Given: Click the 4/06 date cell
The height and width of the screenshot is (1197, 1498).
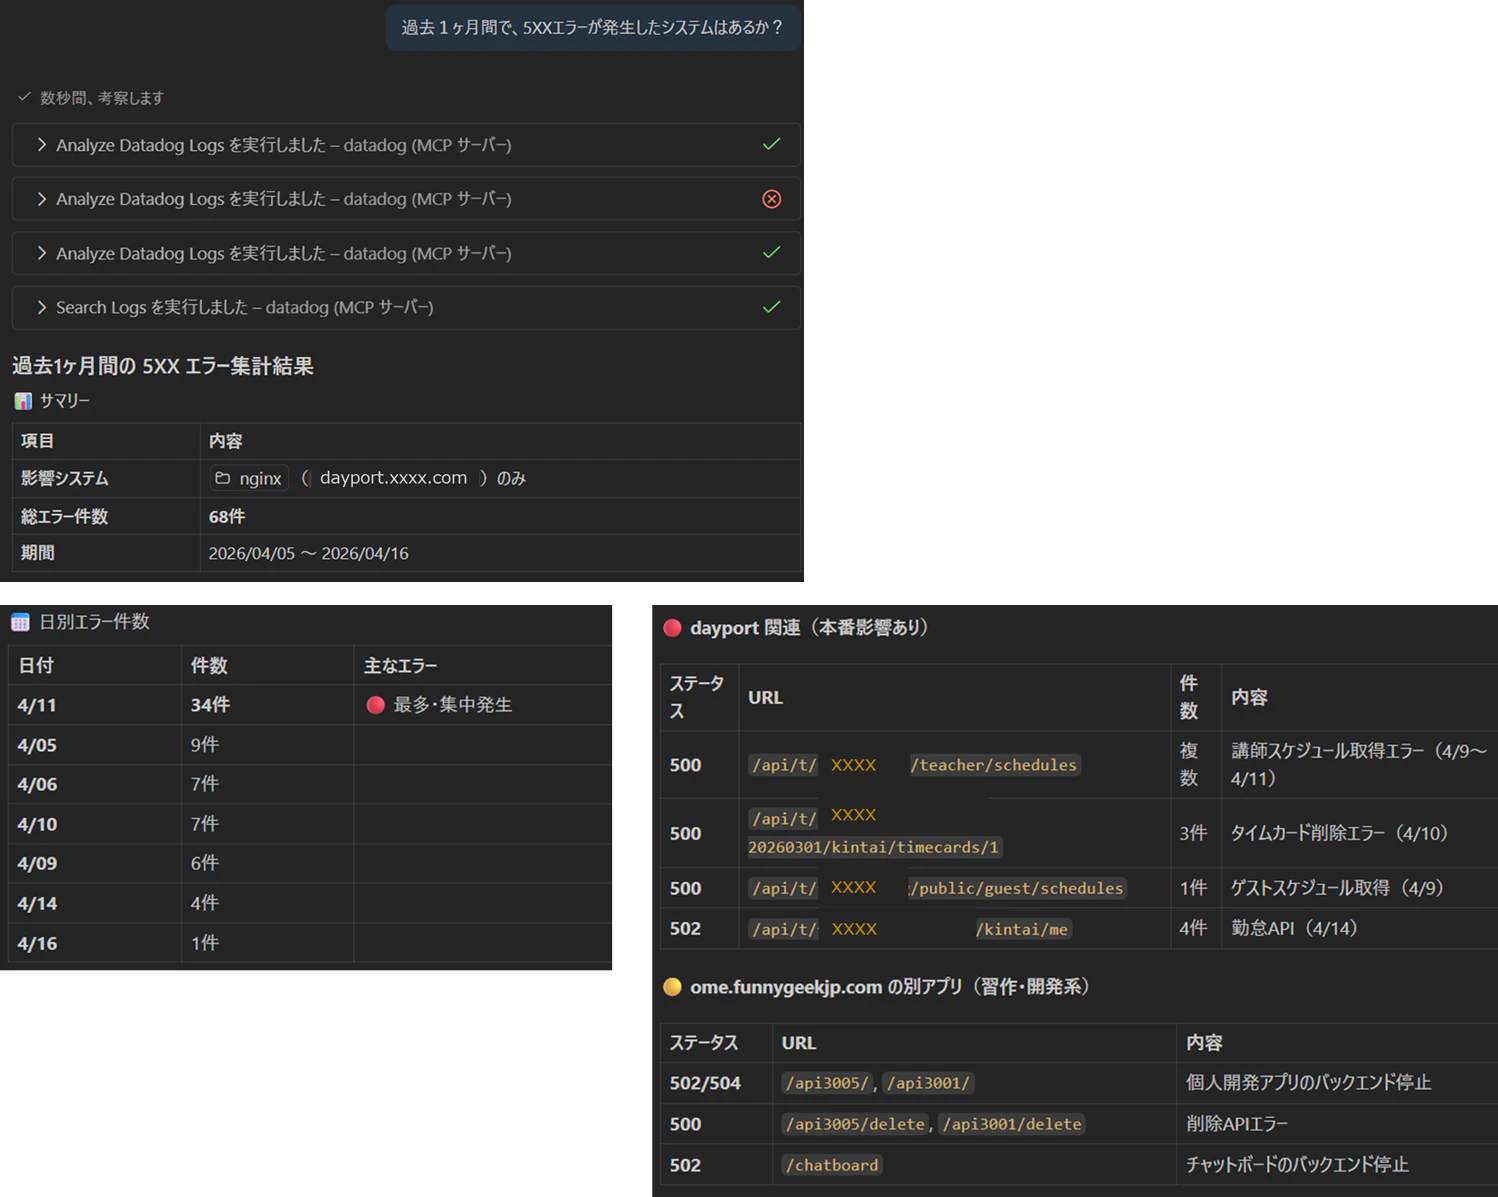Looking at the screenshot, I should (x=94, y=784).
